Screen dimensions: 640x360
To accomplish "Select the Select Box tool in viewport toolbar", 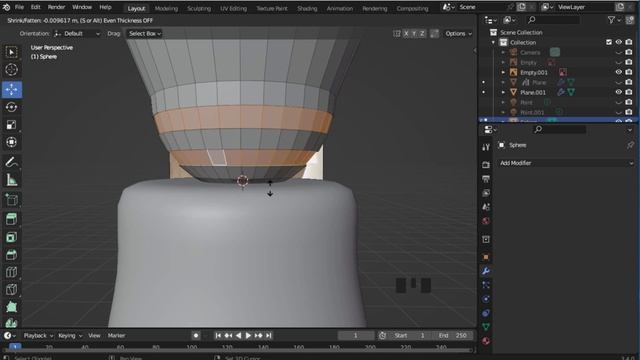I will point(11,52).
